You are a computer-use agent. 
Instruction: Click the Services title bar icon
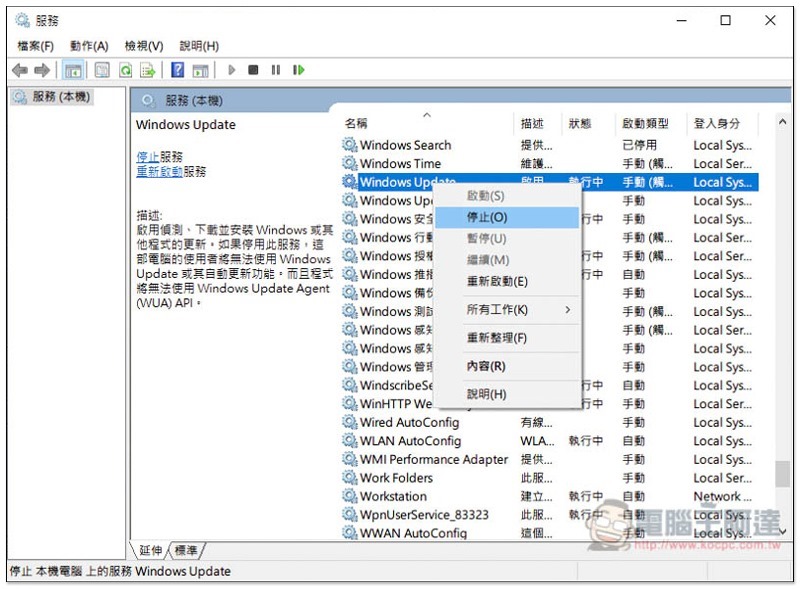click(22, 20)
